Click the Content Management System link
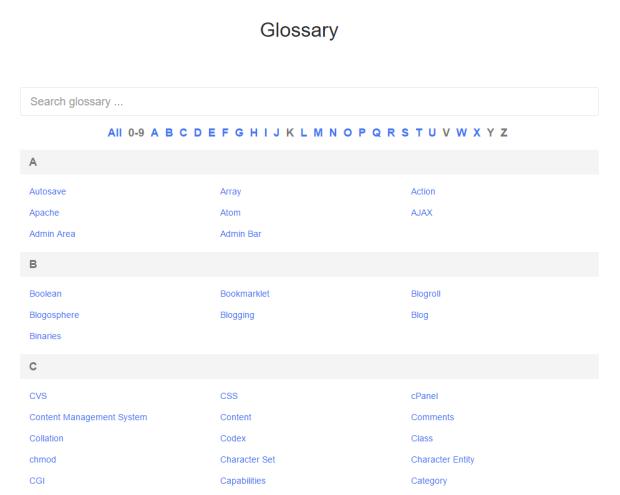This screenshot has width=620, height=495. coord(88,417)
